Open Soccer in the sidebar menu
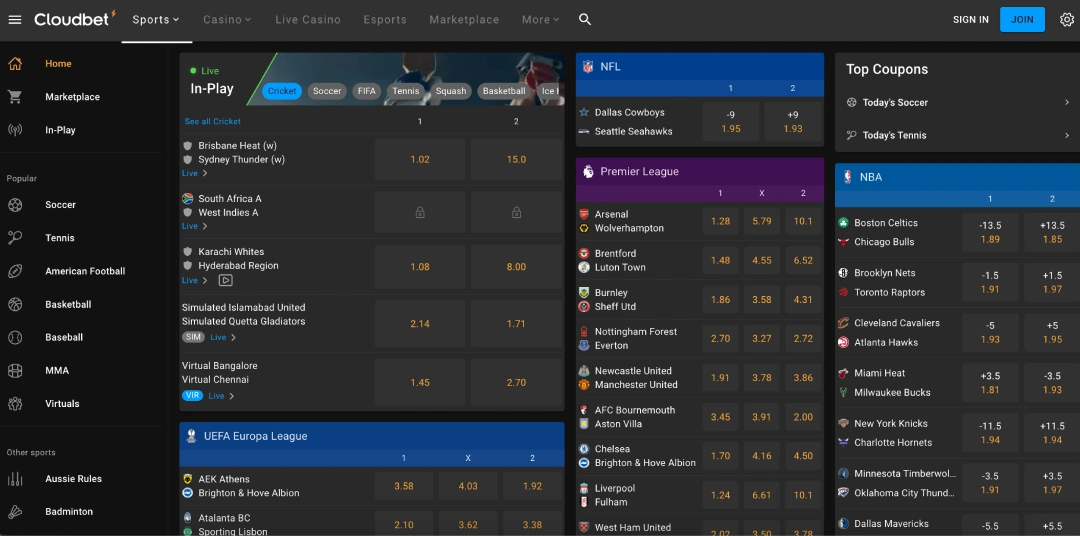The width and height of the screenshot is (1080, 536). [x=61, y=205]
